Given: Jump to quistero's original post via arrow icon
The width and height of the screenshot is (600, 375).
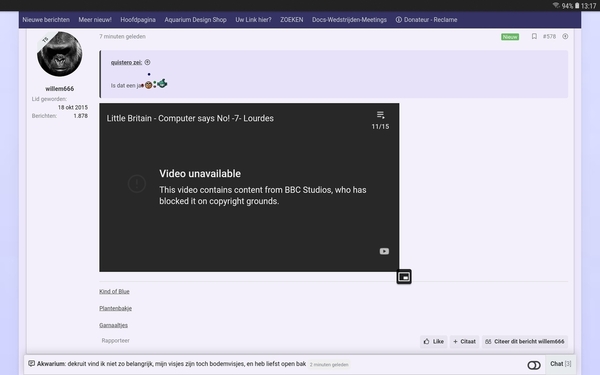Looking at the screenshot, I should [x=147, y=62].
